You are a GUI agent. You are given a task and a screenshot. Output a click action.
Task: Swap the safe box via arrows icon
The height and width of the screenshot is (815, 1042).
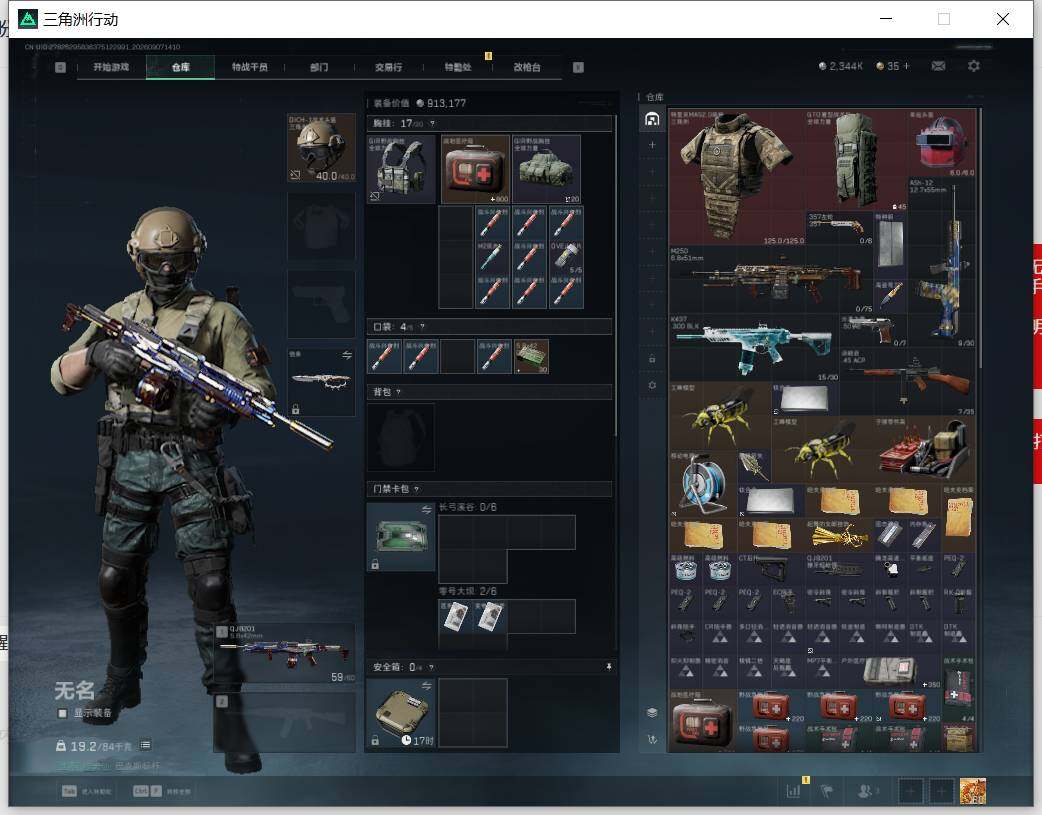pos(427,685)
